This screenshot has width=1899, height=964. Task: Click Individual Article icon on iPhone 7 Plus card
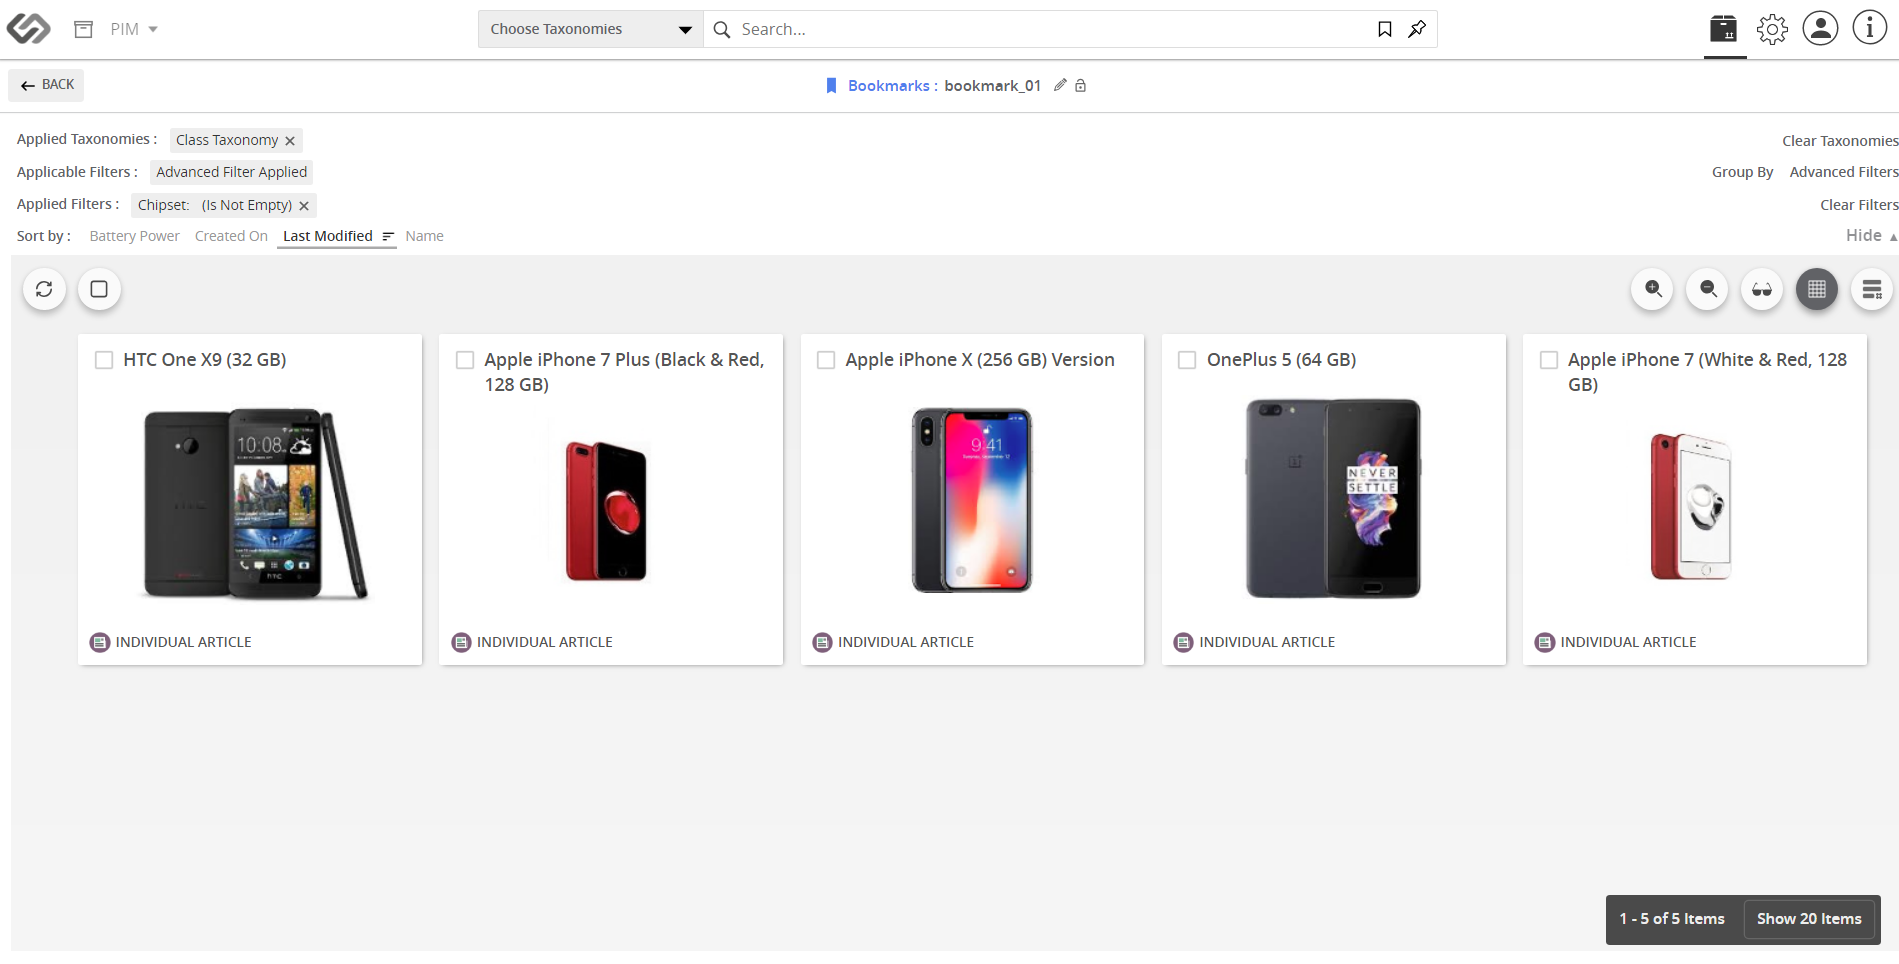click(x=461, y=642)
